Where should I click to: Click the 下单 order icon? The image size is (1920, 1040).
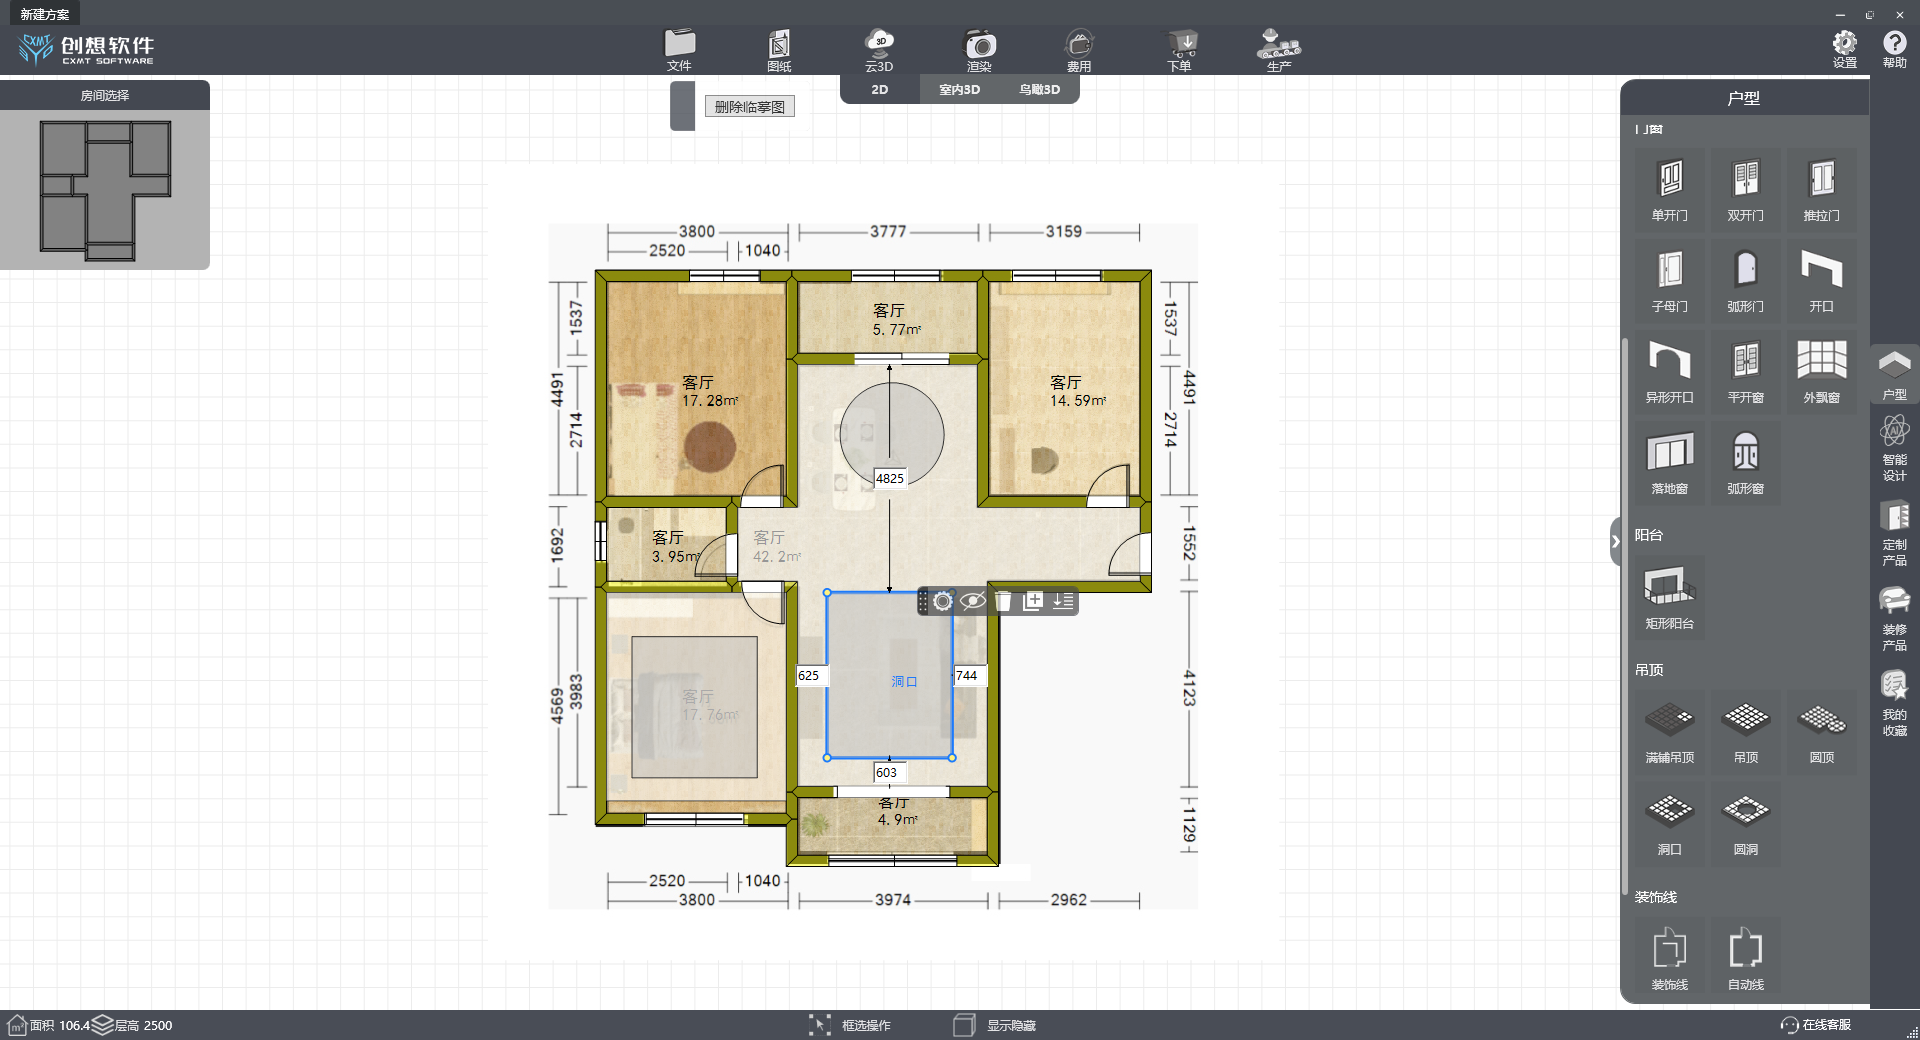[x=1180, y=50]
